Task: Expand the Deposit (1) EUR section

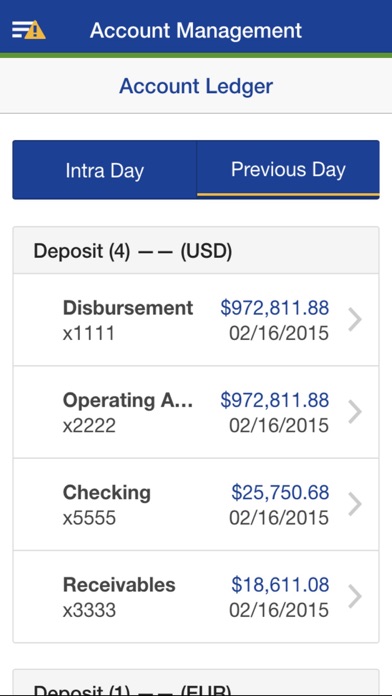Action: pos(196,682)
